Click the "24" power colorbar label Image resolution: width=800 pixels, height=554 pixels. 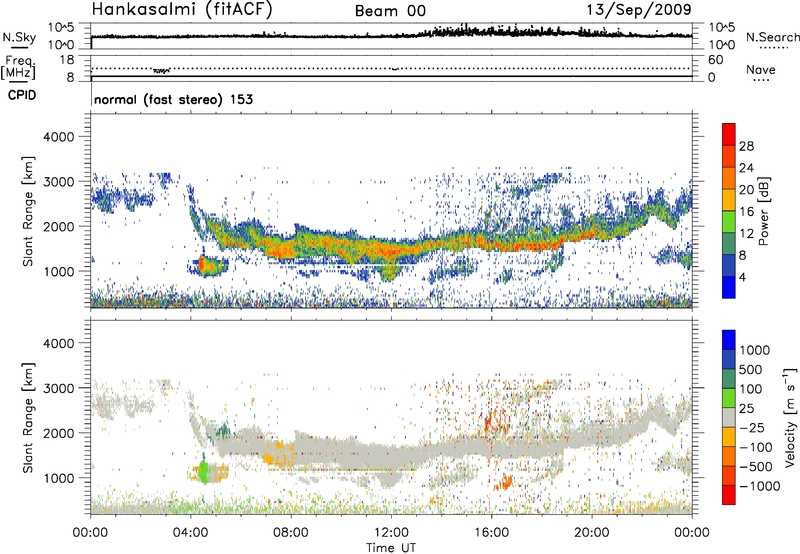point(746,168)
